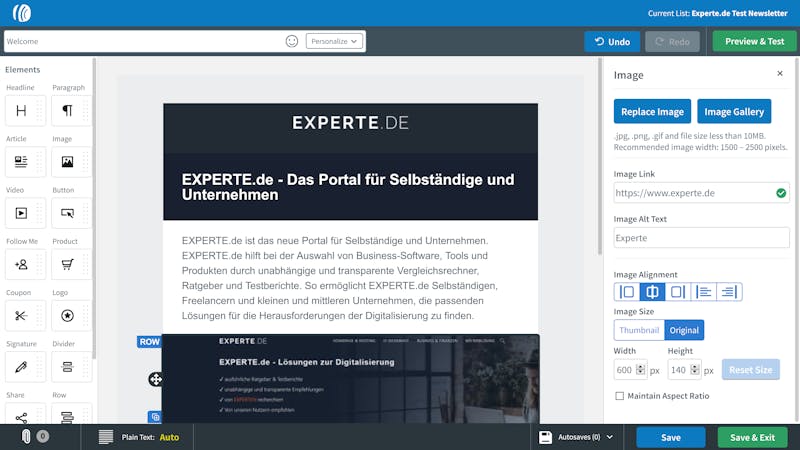This screenshot has width=800, height=450.
Task: Click the Undo button
Action: coord(612,41)
